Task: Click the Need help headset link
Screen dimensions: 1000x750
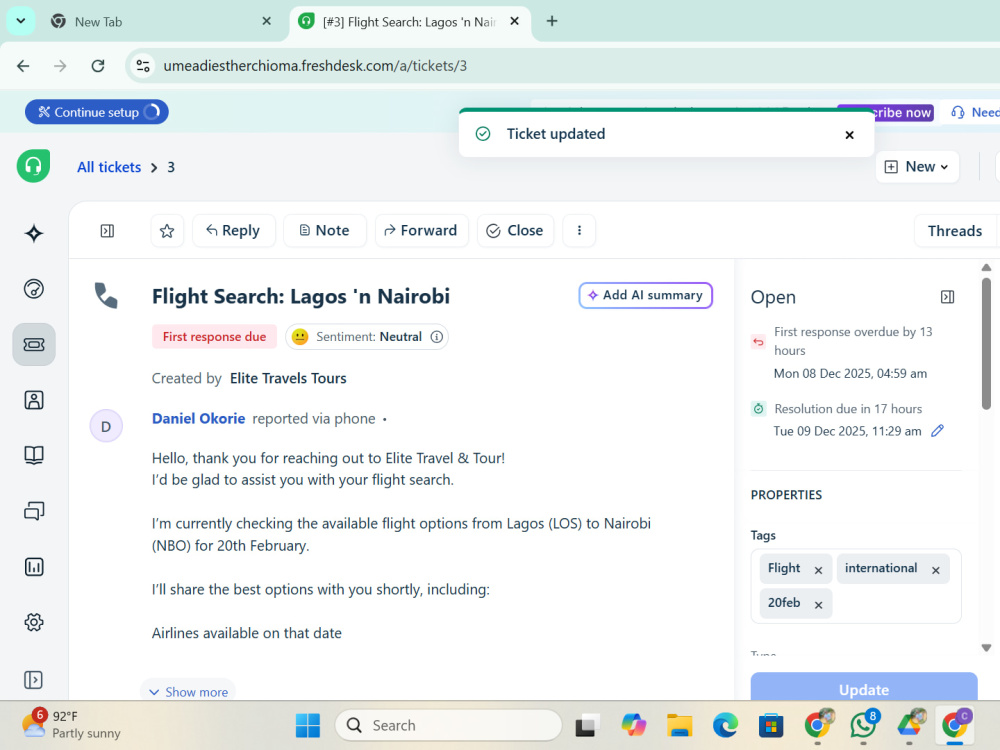Action: coord(974,112)
